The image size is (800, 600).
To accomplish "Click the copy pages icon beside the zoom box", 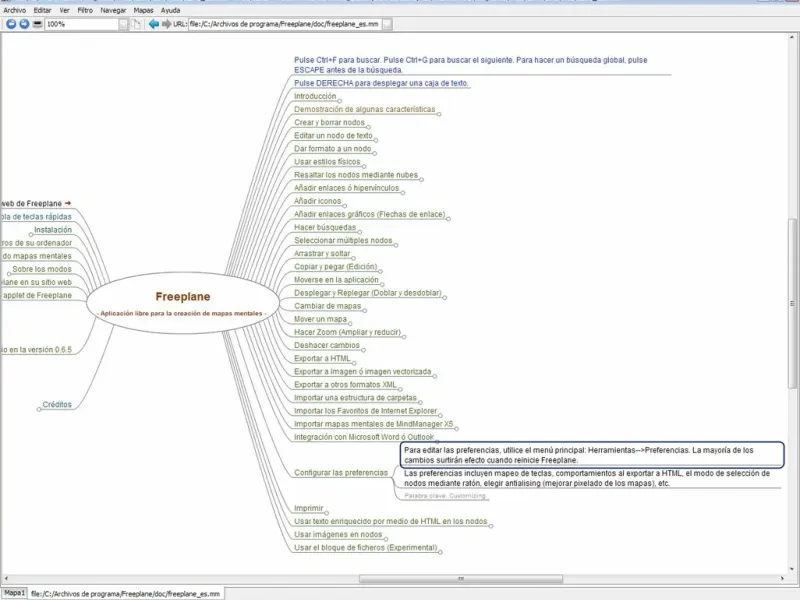I will pyautogui.click(x=136, y=24).
